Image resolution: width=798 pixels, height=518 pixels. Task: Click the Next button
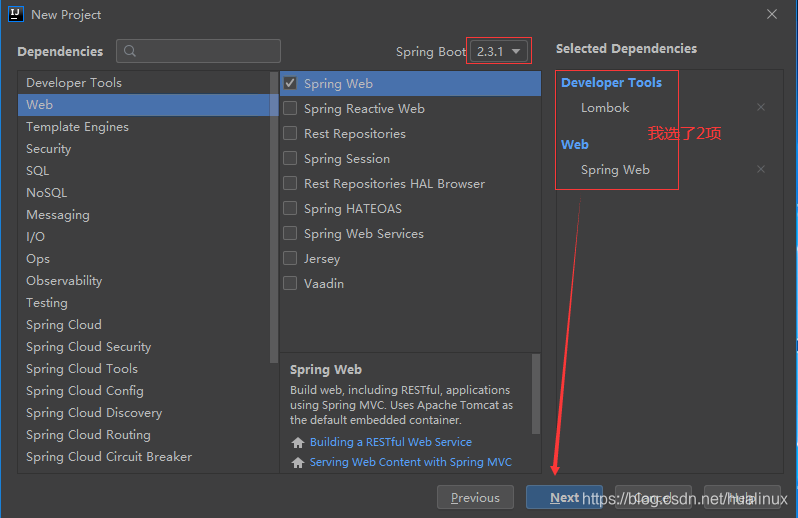(x=564, y=497)
